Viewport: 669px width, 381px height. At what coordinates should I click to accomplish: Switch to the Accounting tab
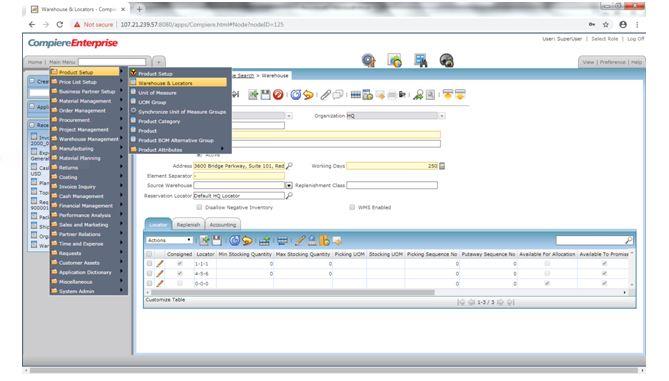(223, 225)
